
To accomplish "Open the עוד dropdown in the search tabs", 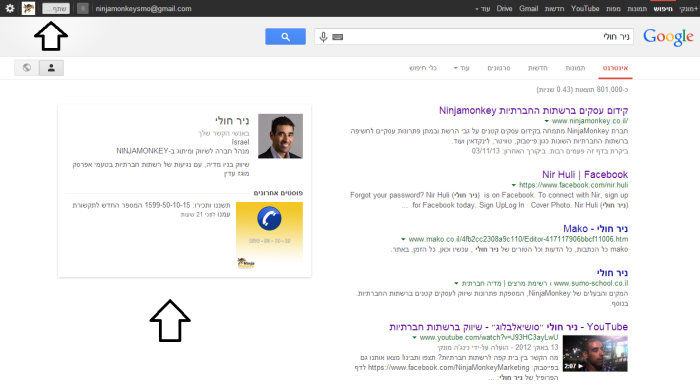I will click(462, 68).
